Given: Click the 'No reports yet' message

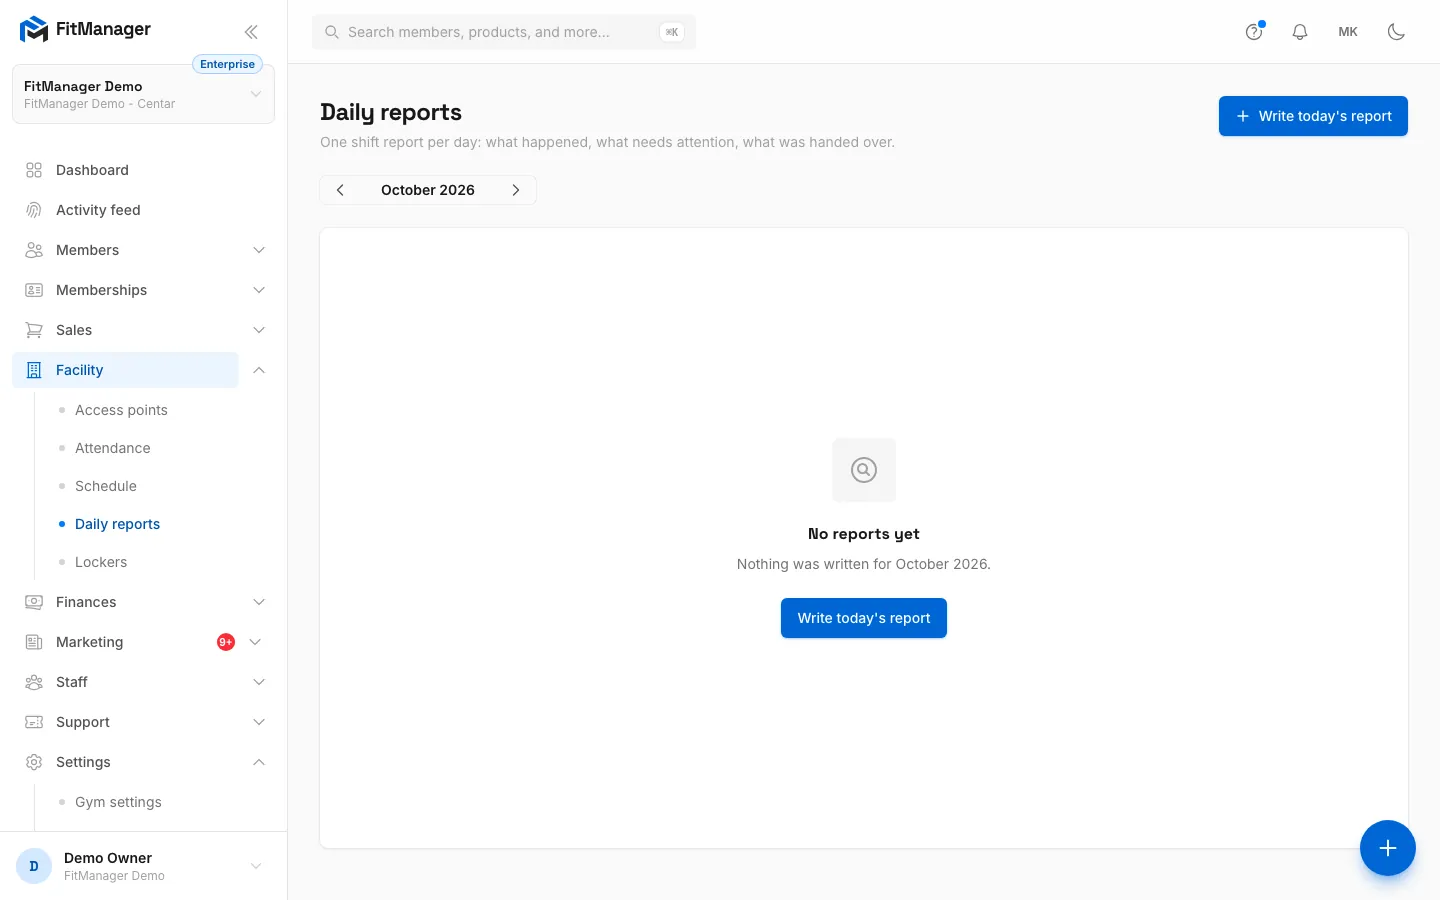Looking at the screenshot, I should (864, 534).
